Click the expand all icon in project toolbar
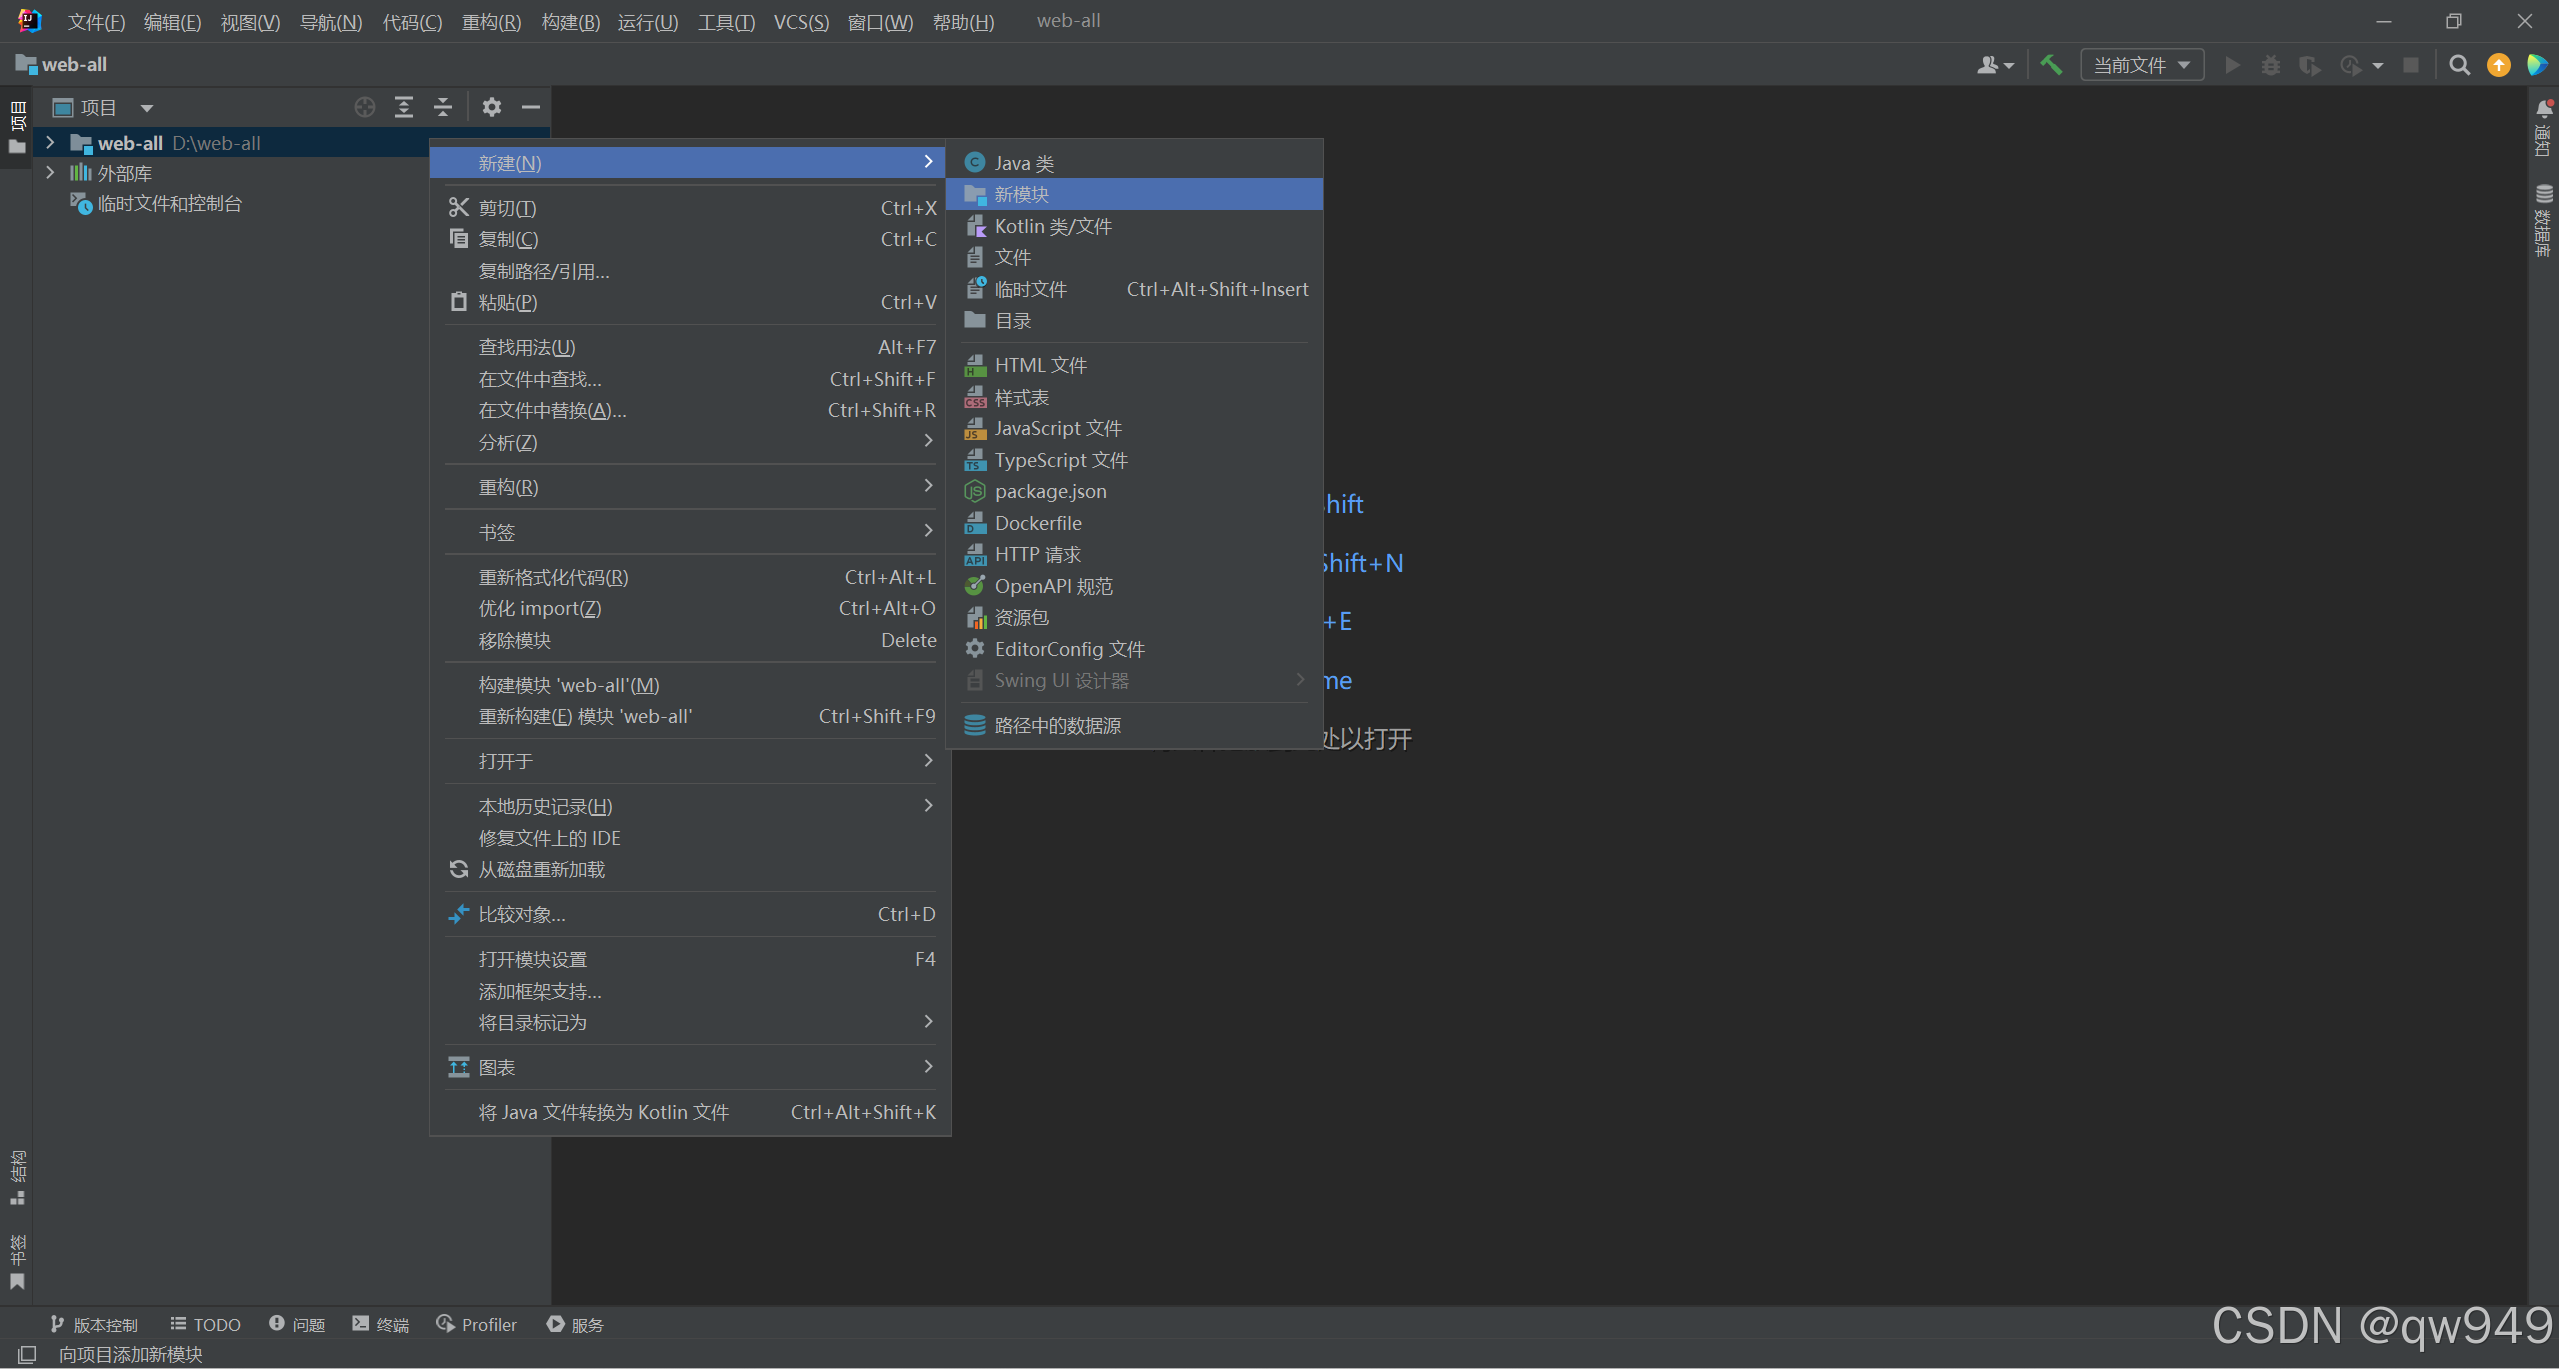 tap(404, 107)
